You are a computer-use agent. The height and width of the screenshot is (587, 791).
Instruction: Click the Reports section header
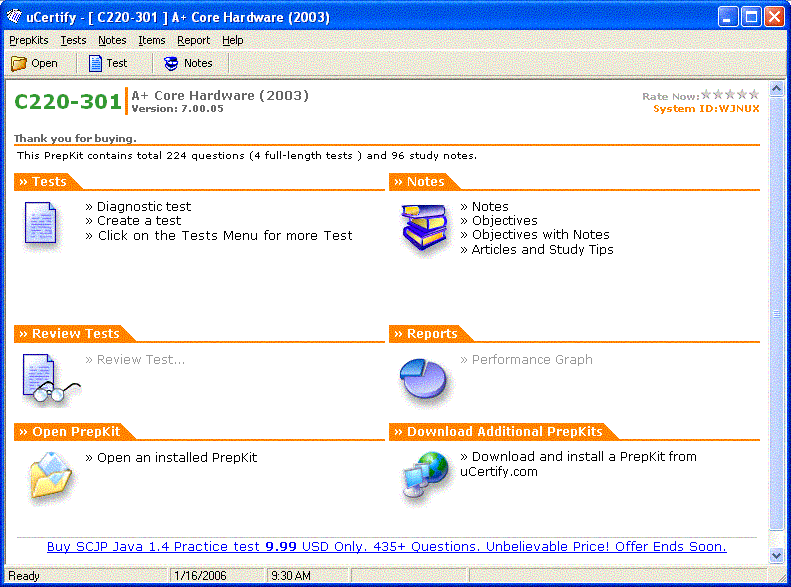[432, 333]
